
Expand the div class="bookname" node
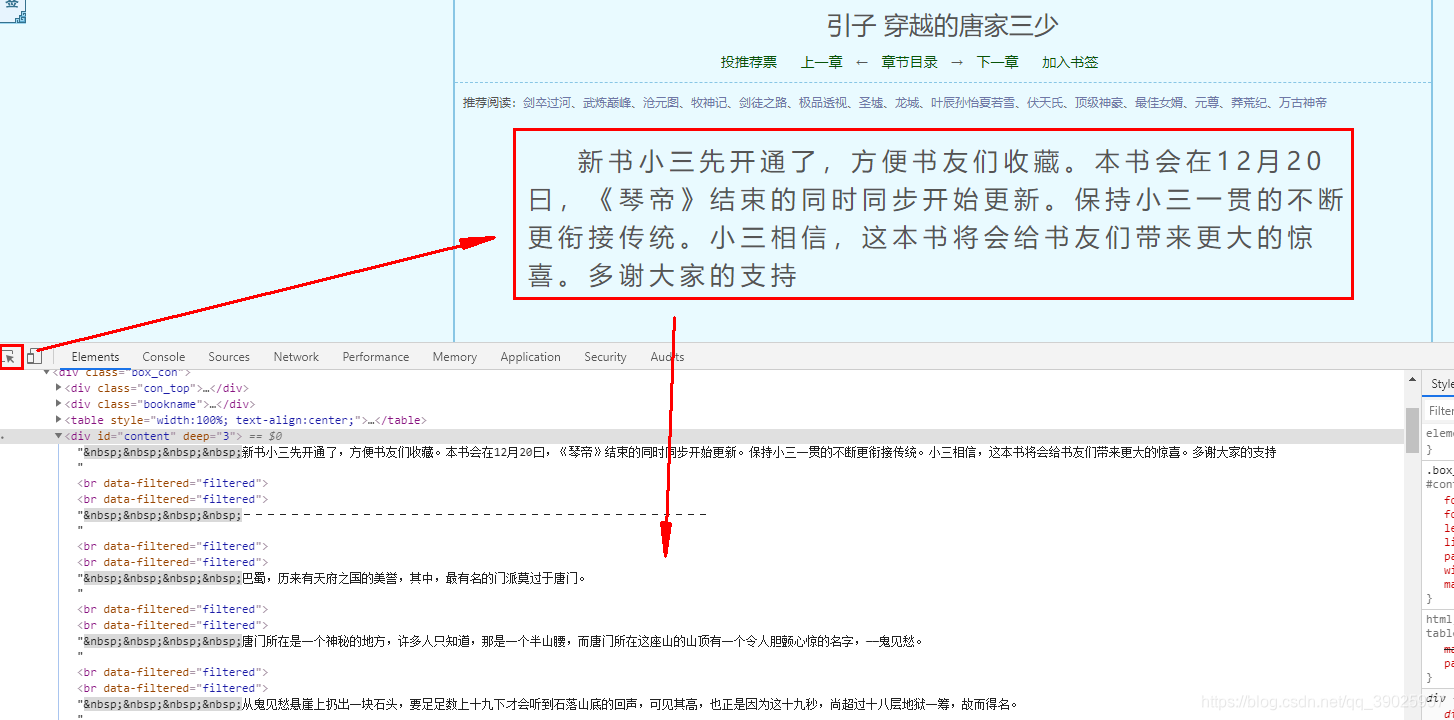pyautogui.click(x=58, y=404)
